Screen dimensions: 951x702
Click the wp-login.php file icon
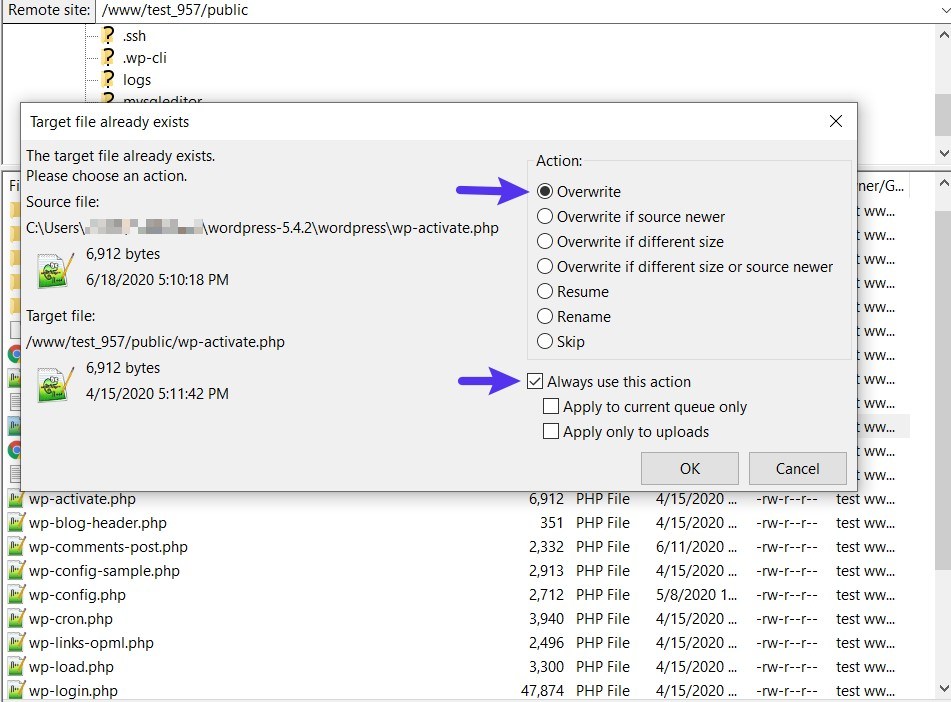click(16, 691)
